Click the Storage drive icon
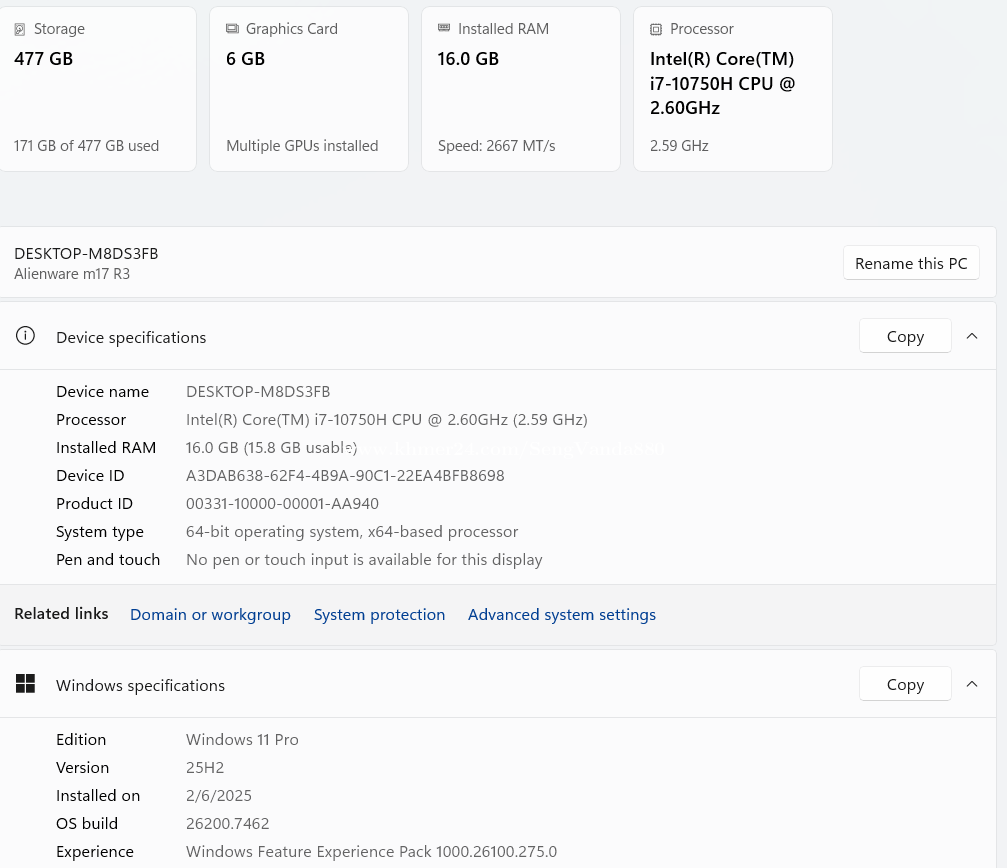Image resolution: width=1007 pixels, height=868 pixels. (20, 29)
